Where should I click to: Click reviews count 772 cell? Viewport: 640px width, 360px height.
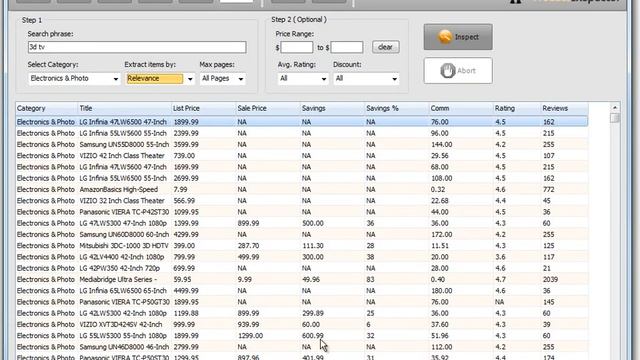[549, 189]
